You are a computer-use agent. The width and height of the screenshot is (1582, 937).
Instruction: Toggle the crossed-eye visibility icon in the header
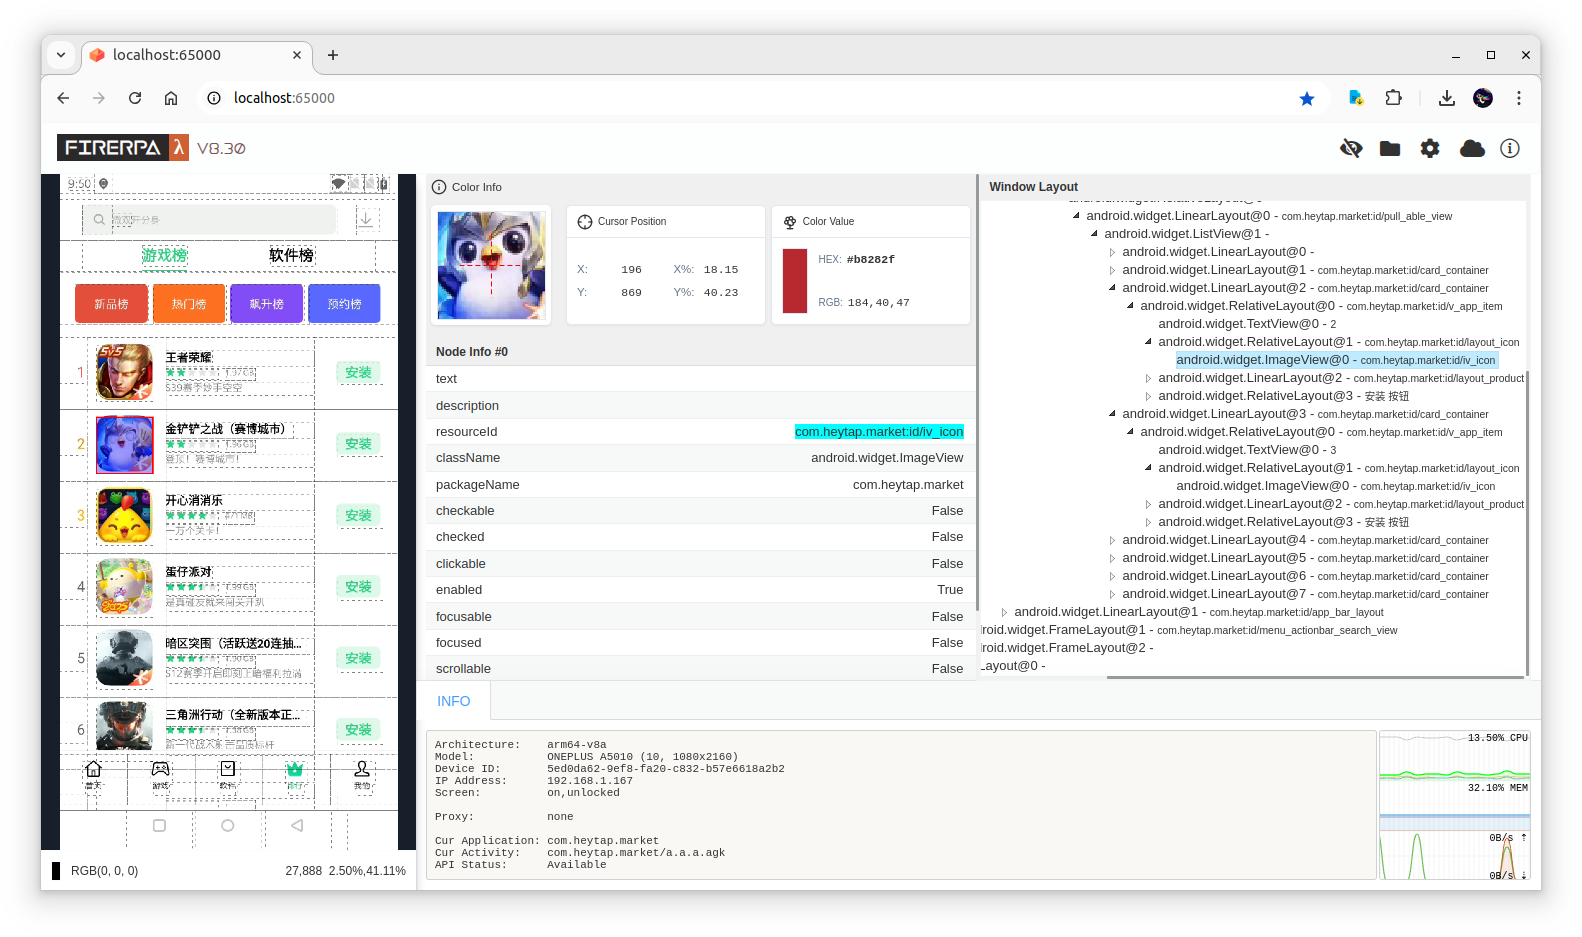pos(1351,148)
